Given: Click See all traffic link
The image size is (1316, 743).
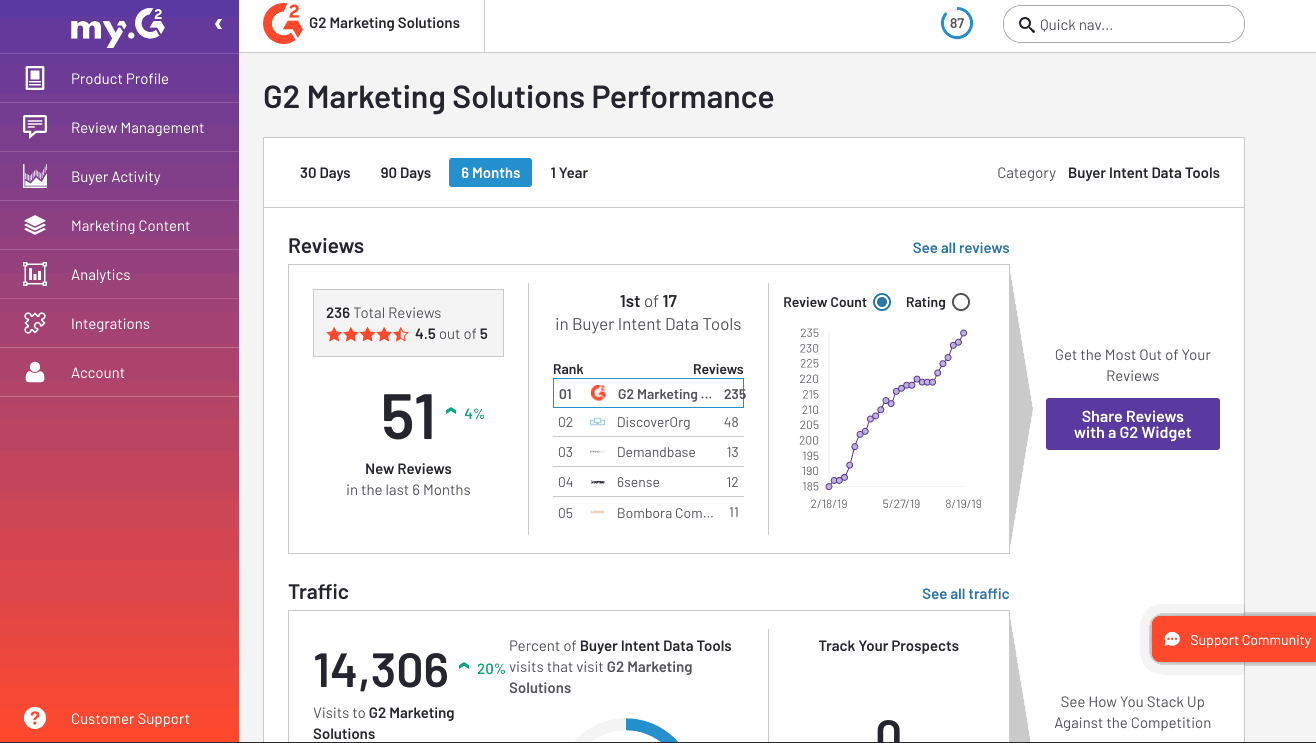Looking at the screenshot, I should (x=966, y=594).
